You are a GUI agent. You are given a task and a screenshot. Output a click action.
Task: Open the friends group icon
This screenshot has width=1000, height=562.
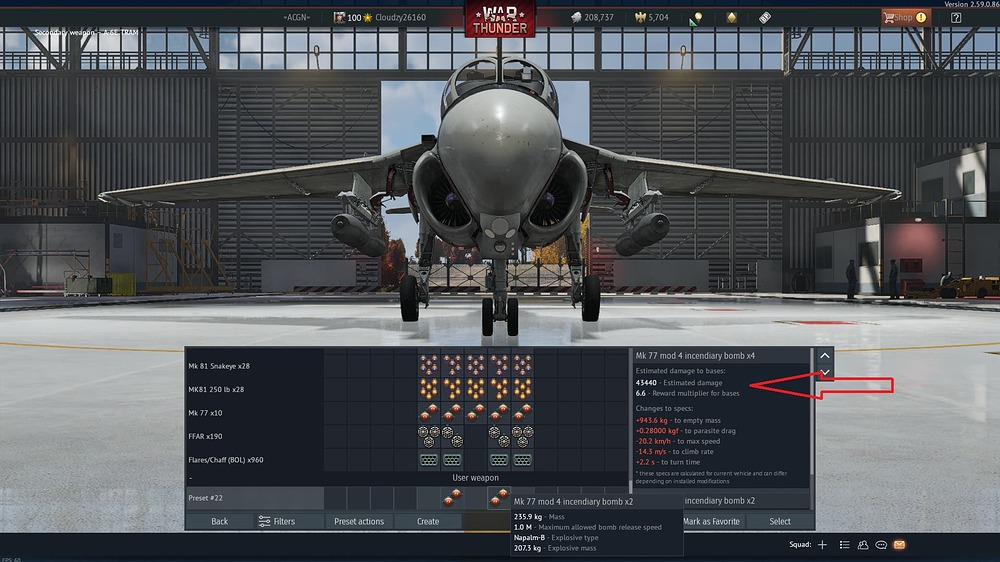(863, 545)
